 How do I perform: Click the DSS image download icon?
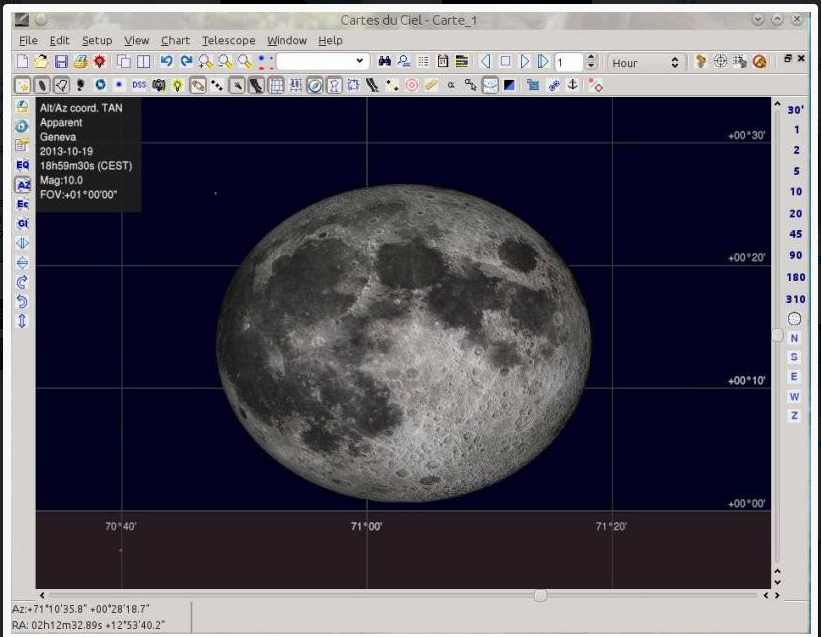click(x=139, y=85)
